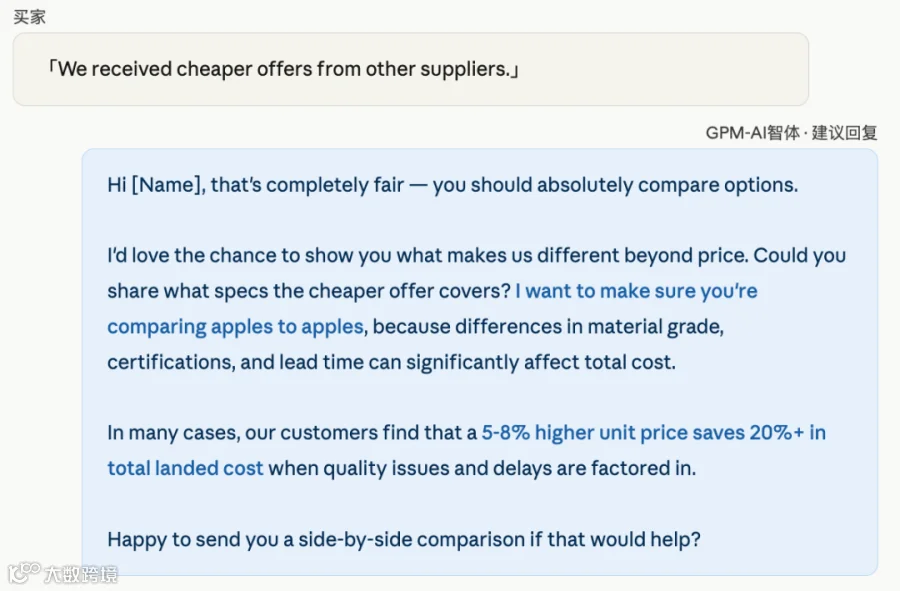Click the "certifications, and lead time" line
Viewport: 900px width, 591px height.
pos(391,362)
